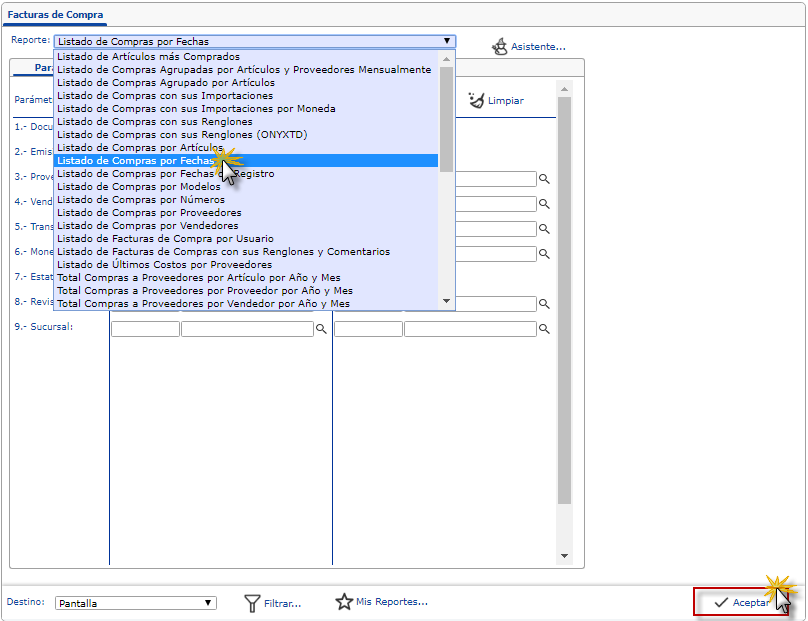Viewport: 808px width, 621px height.
Task: Open the Destino Pantalla dropdown
Action: tap(136, 603)
